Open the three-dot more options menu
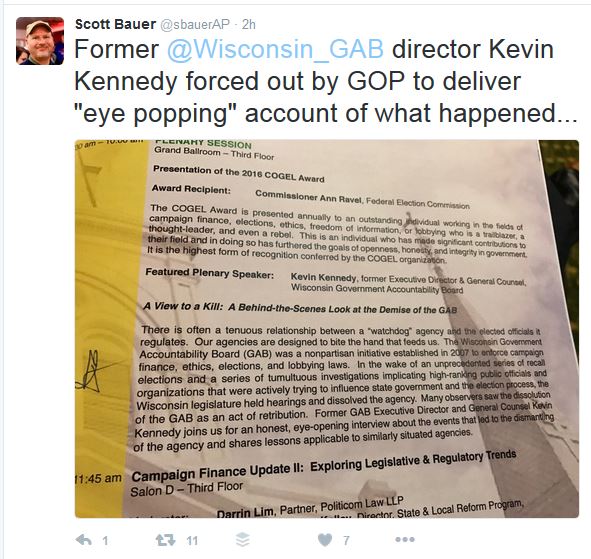 405,540
